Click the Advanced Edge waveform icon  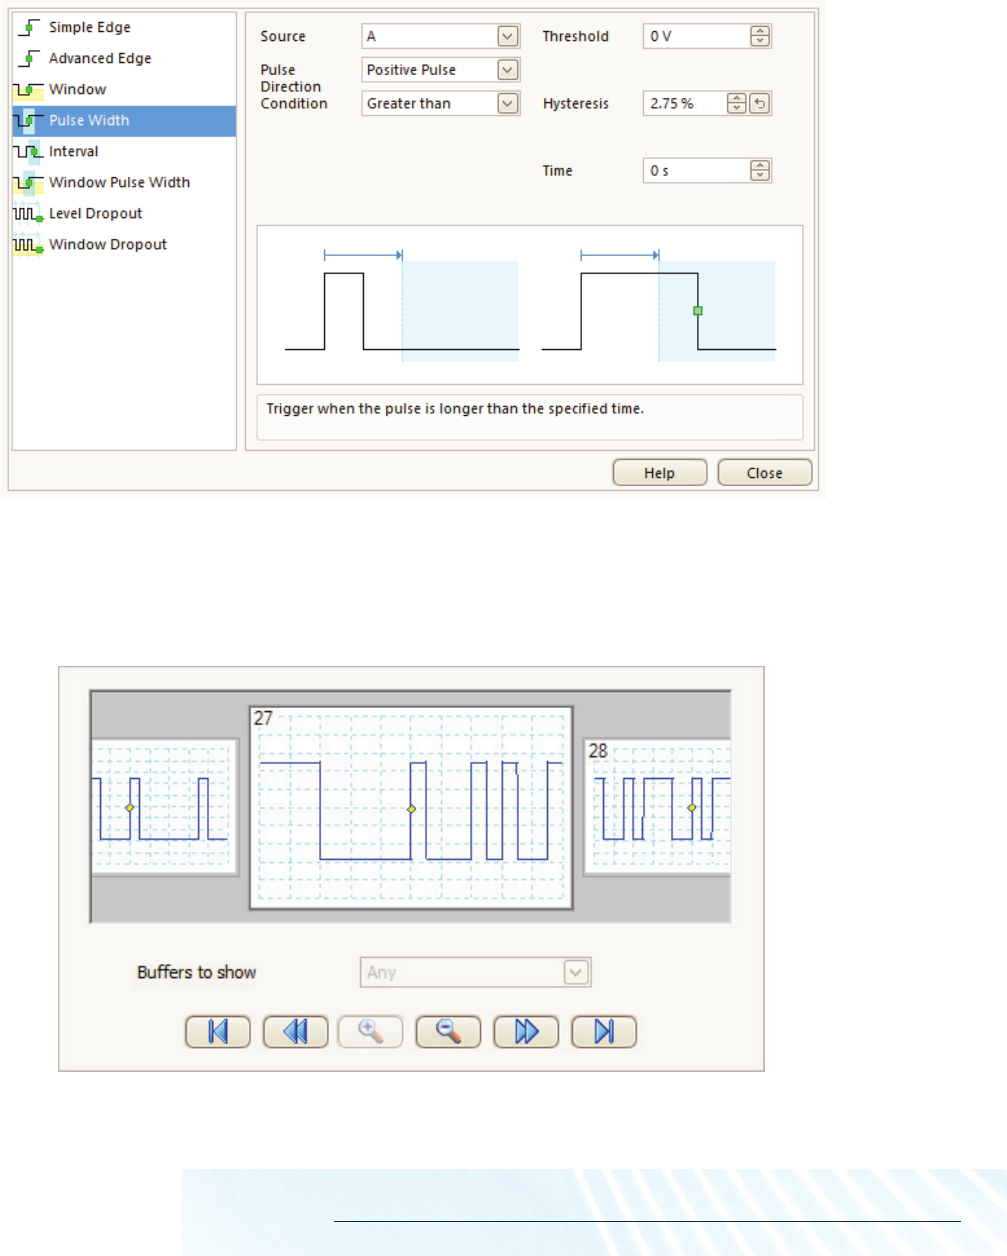coord(29,58)
